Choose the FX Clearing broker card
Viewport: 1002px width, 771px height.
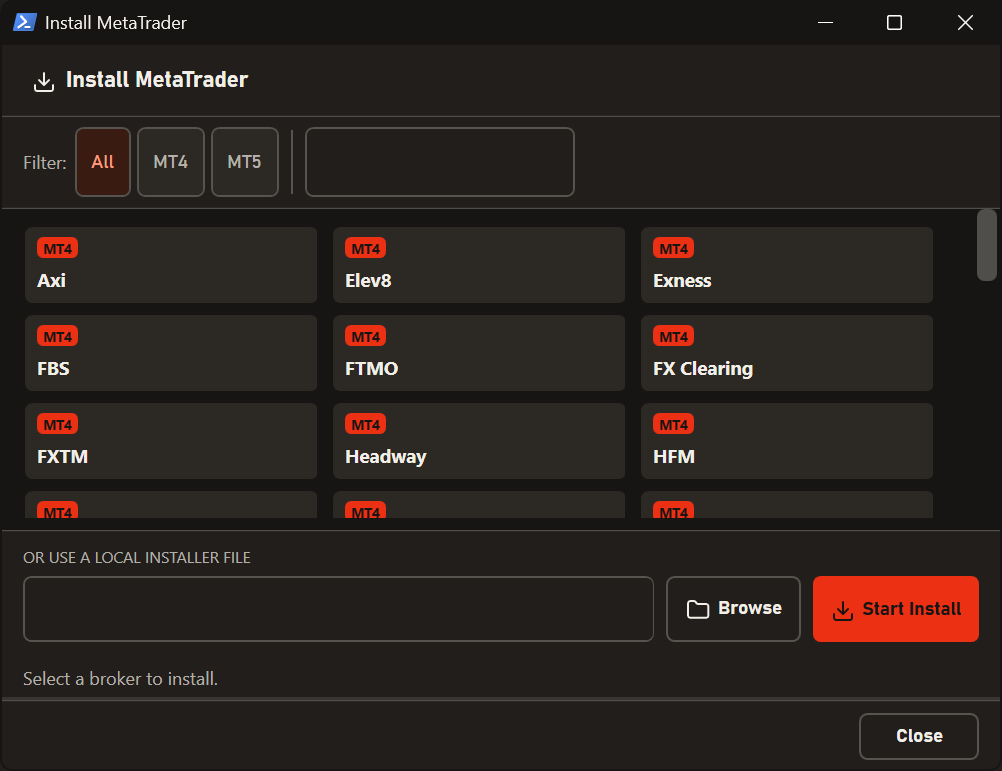(x=787, y=353)
